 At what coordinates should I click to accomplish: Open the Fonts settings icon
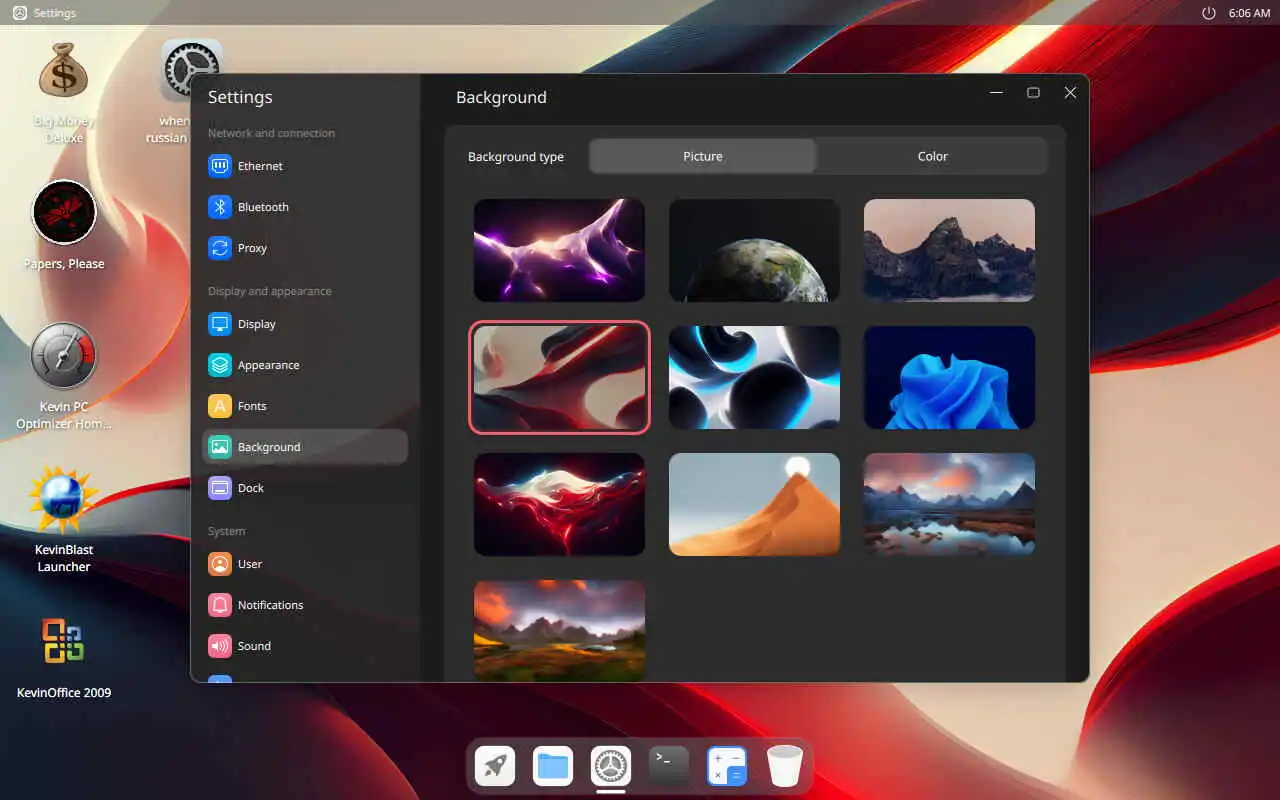(220, 406)
